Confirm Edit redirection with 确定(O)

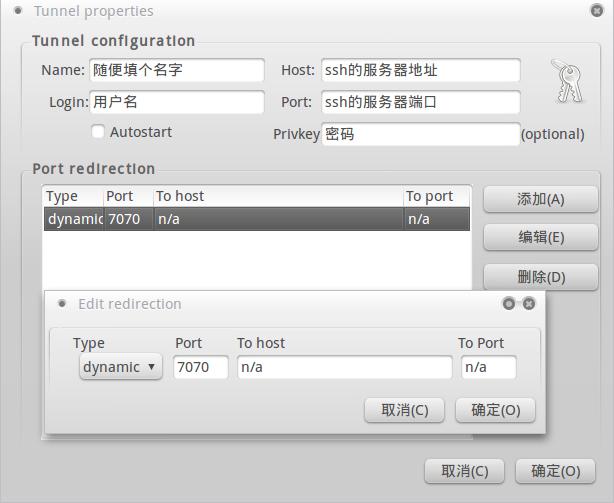pyautogui.click(x=495, y=410)
